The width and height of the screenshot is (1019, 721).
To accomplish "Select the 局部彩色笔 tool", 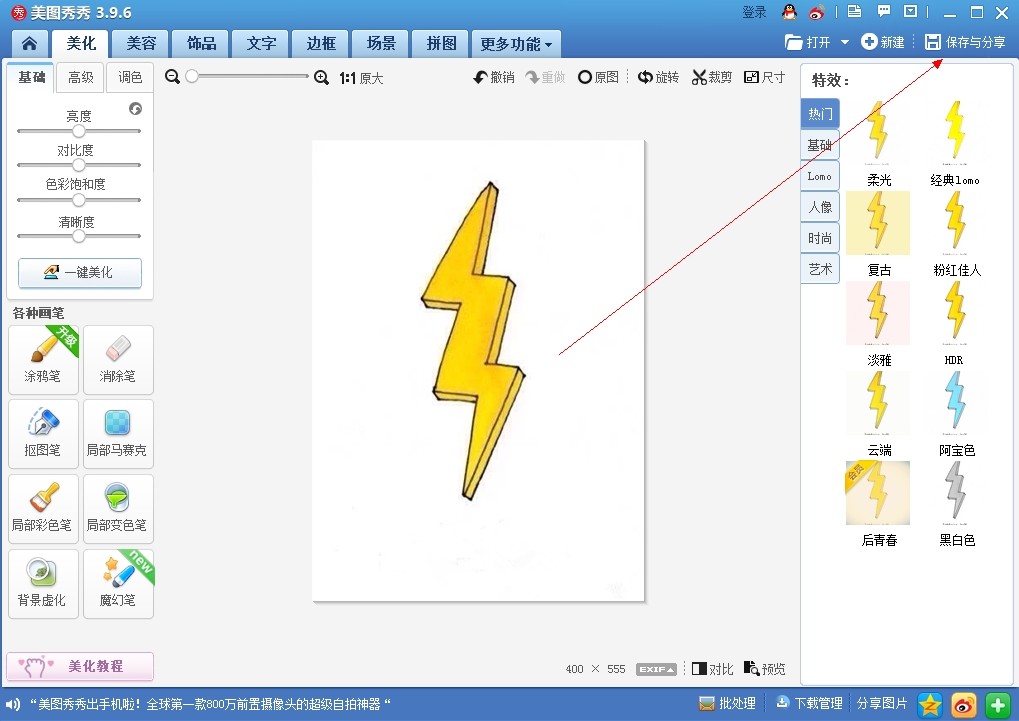I will pos(44,508).
